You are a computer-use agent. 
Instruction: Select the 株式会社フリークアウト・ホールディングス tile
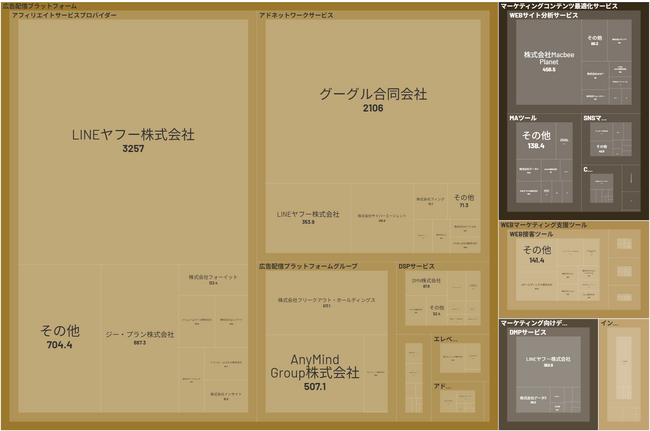point(326,301)
